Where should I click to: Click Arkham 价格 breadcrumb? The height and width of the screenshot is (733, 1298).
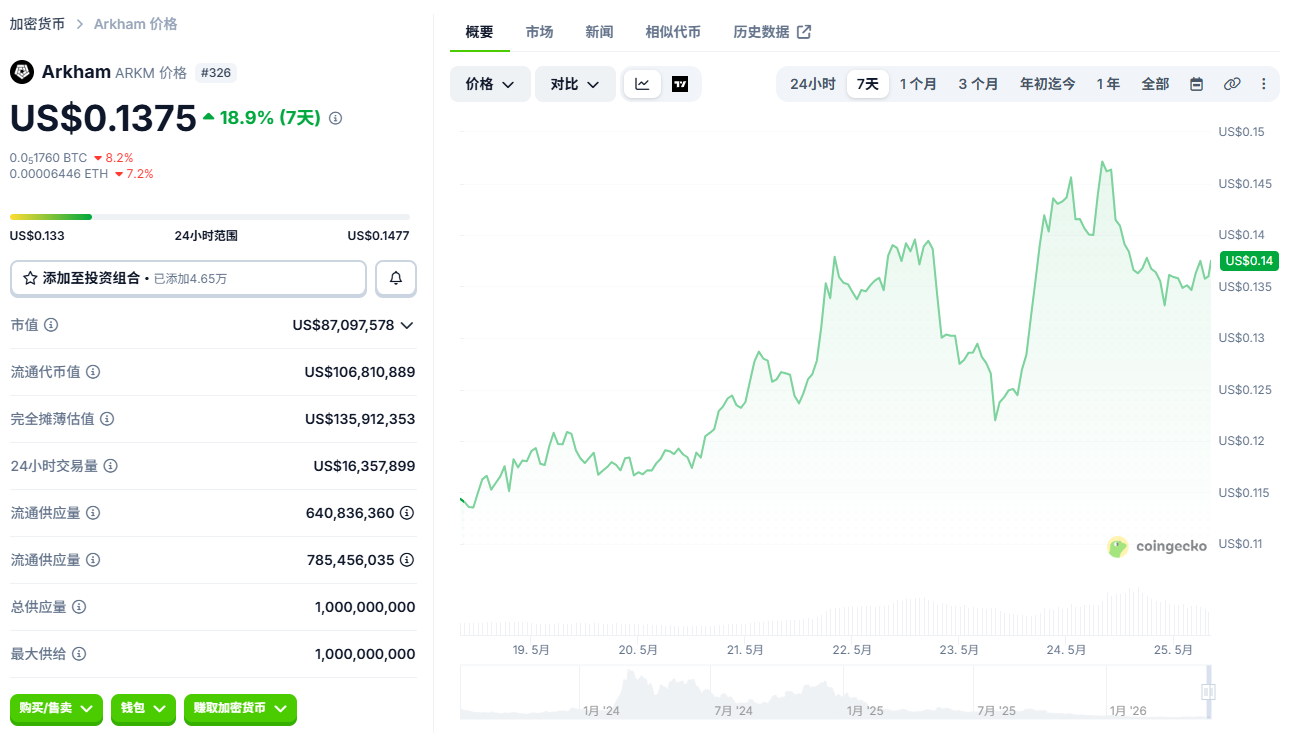pos(135,23)
